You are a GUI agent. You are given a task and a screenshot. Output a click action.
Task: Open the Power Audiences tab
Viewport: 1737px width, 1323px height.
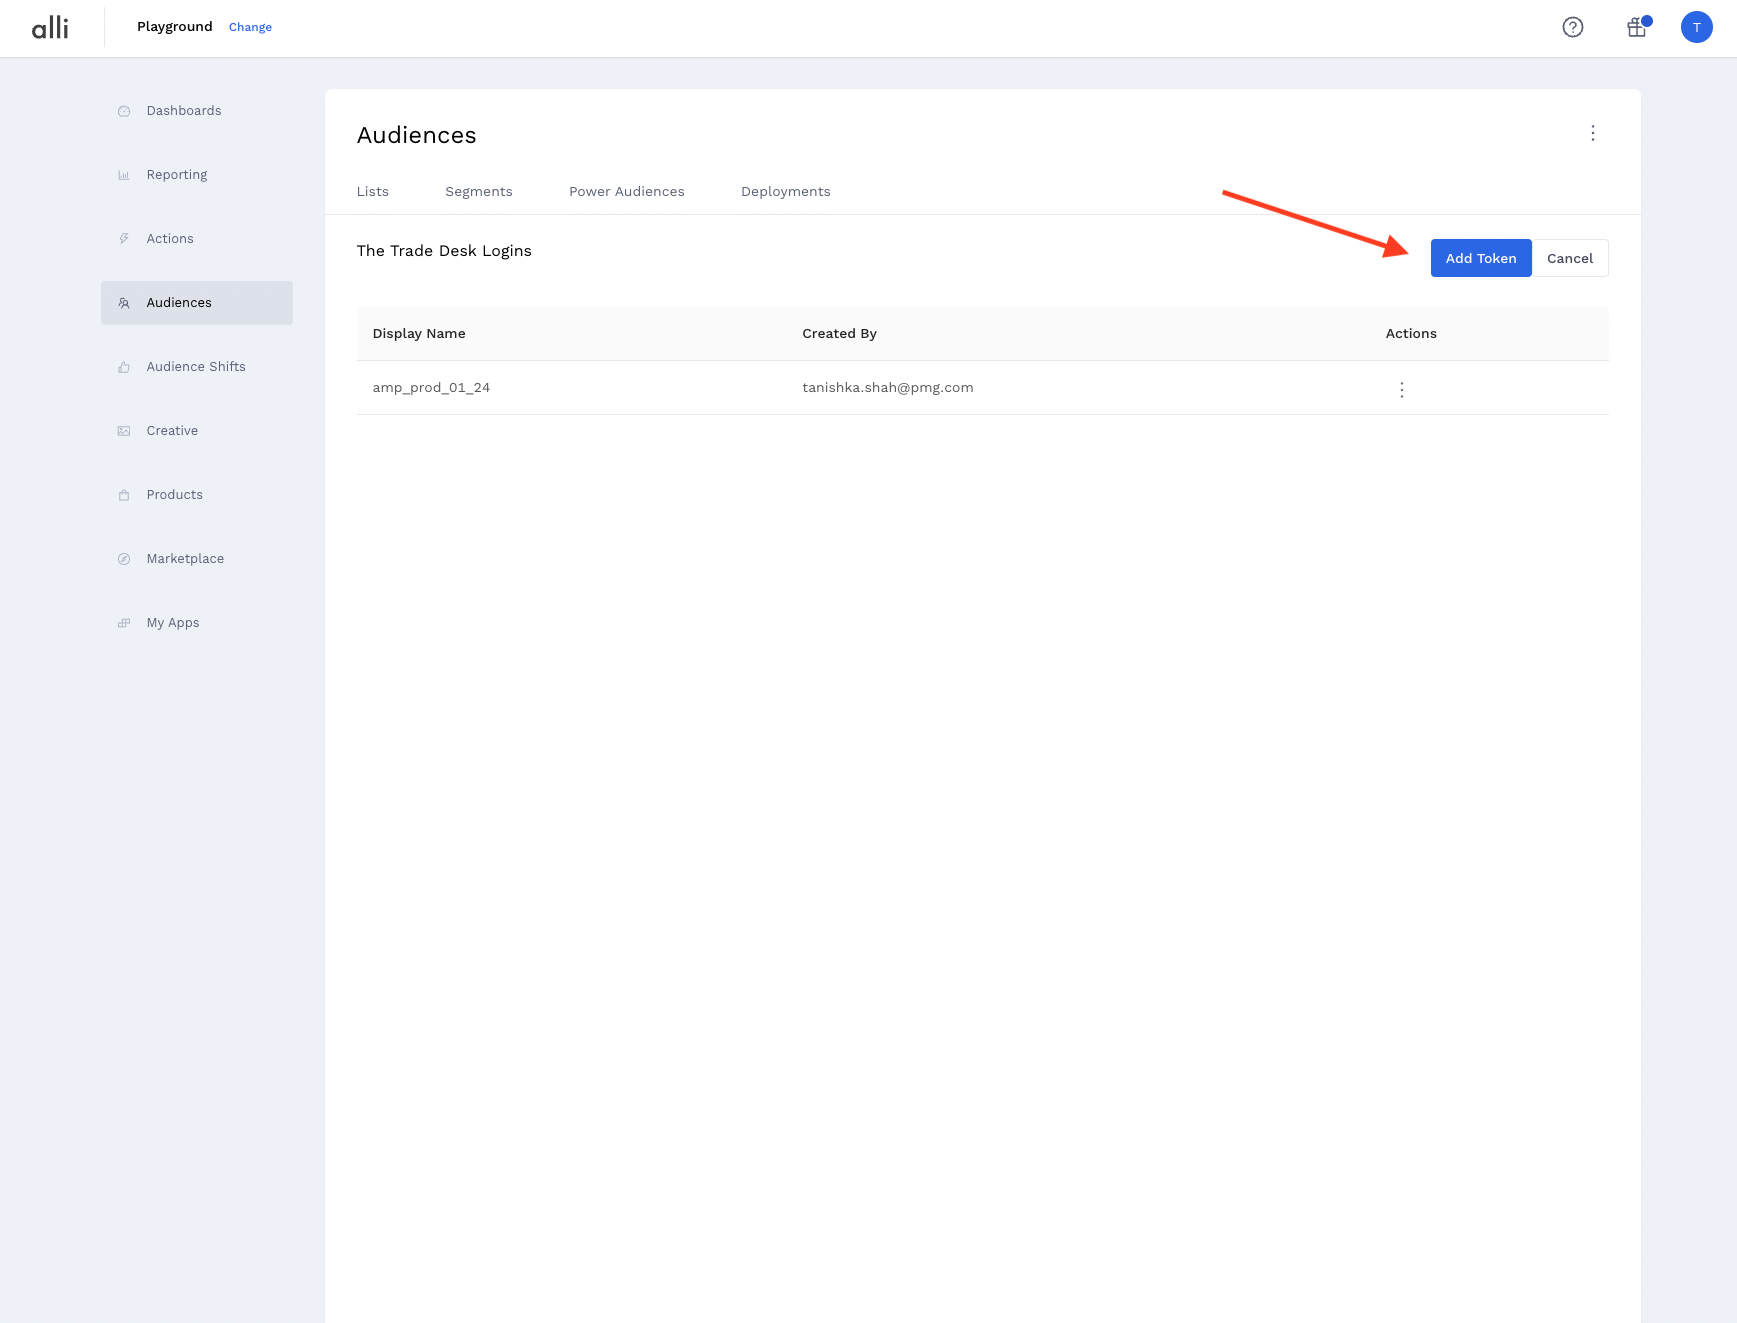pos(626,191)
